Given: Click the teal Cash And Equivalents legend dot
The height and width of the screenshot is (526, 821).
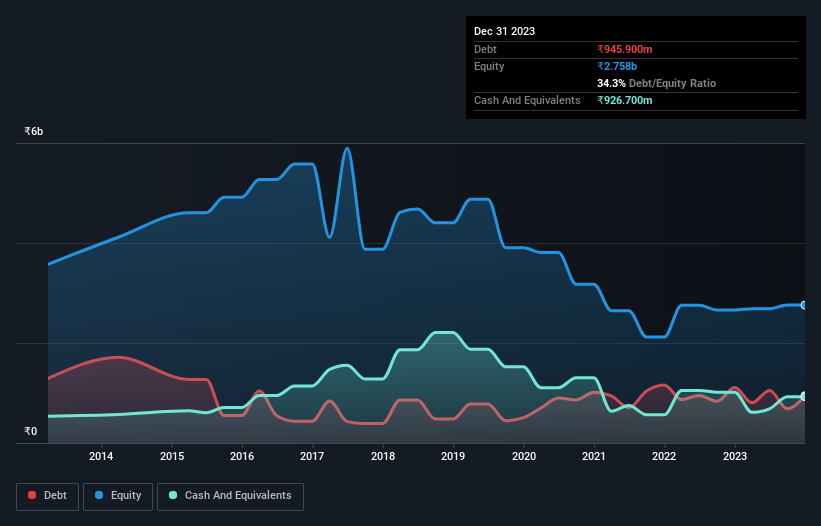Looking at the screenshot, I should tap(174, 496).
